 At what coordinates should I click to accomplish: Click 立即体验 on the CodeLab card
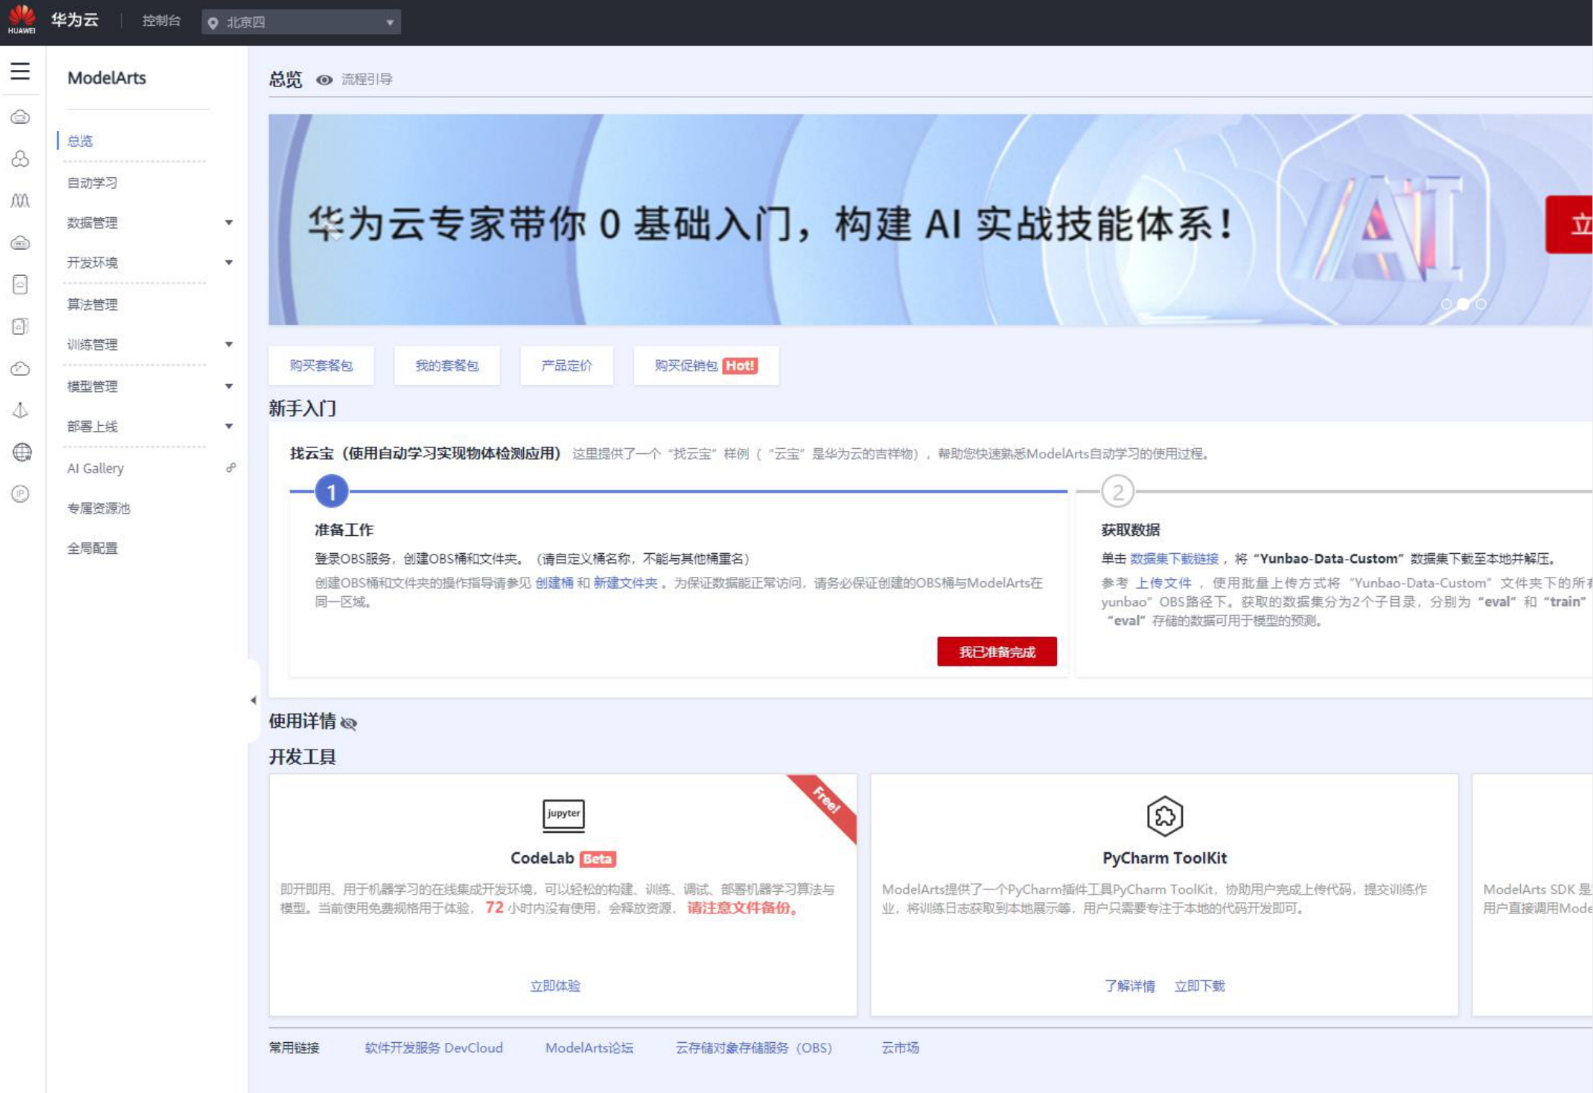tap(555, 986)
